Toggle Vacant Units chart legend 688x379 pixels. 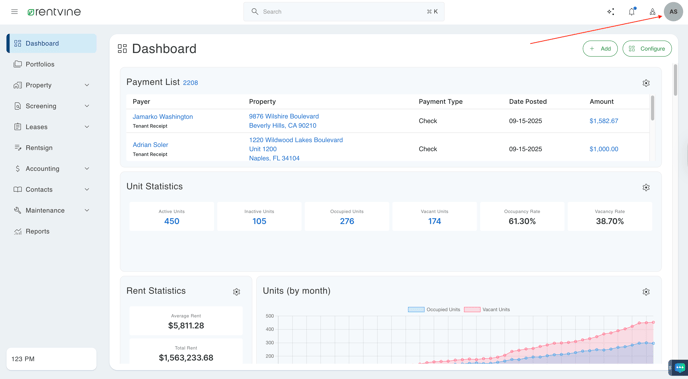(x=487, y=309)
